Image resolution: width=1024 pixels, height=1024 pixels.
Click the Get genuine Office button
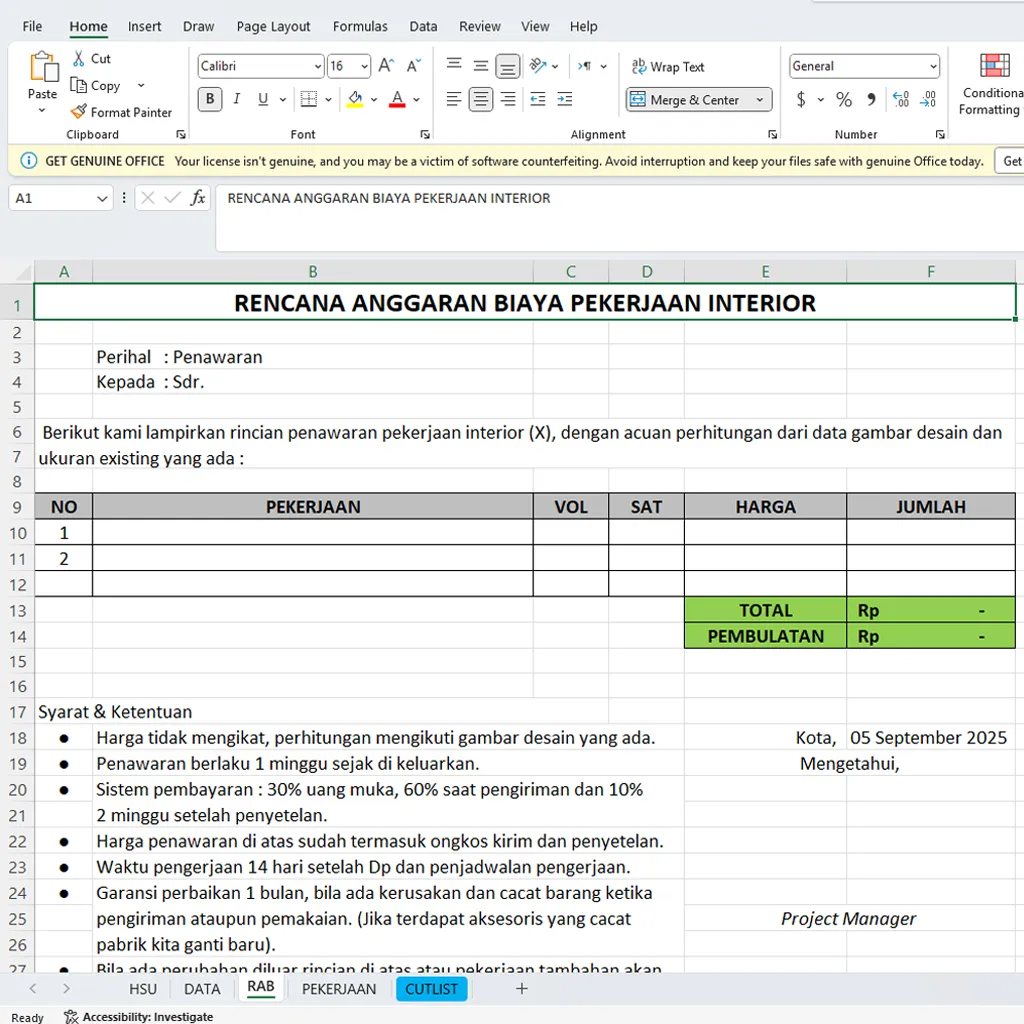[x=1010, y=161]
